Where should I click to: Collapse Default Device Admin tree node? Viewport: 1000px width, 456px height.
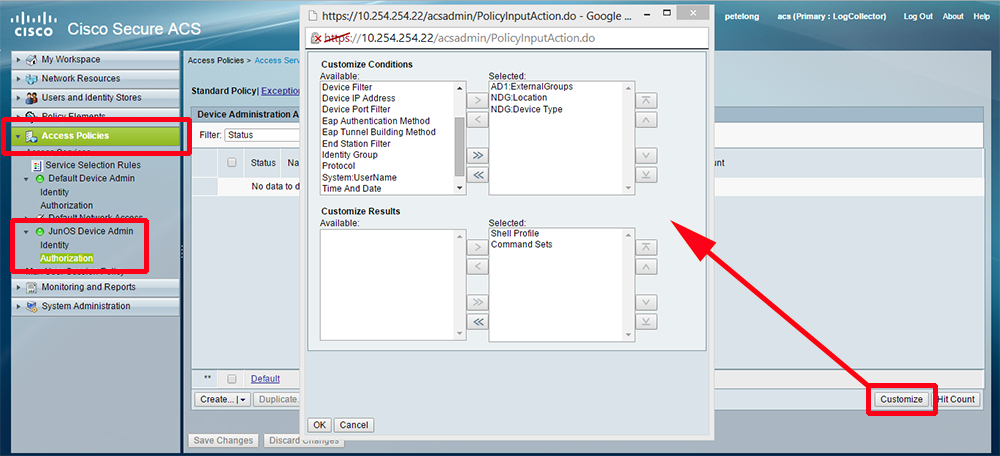pos(26,179)
